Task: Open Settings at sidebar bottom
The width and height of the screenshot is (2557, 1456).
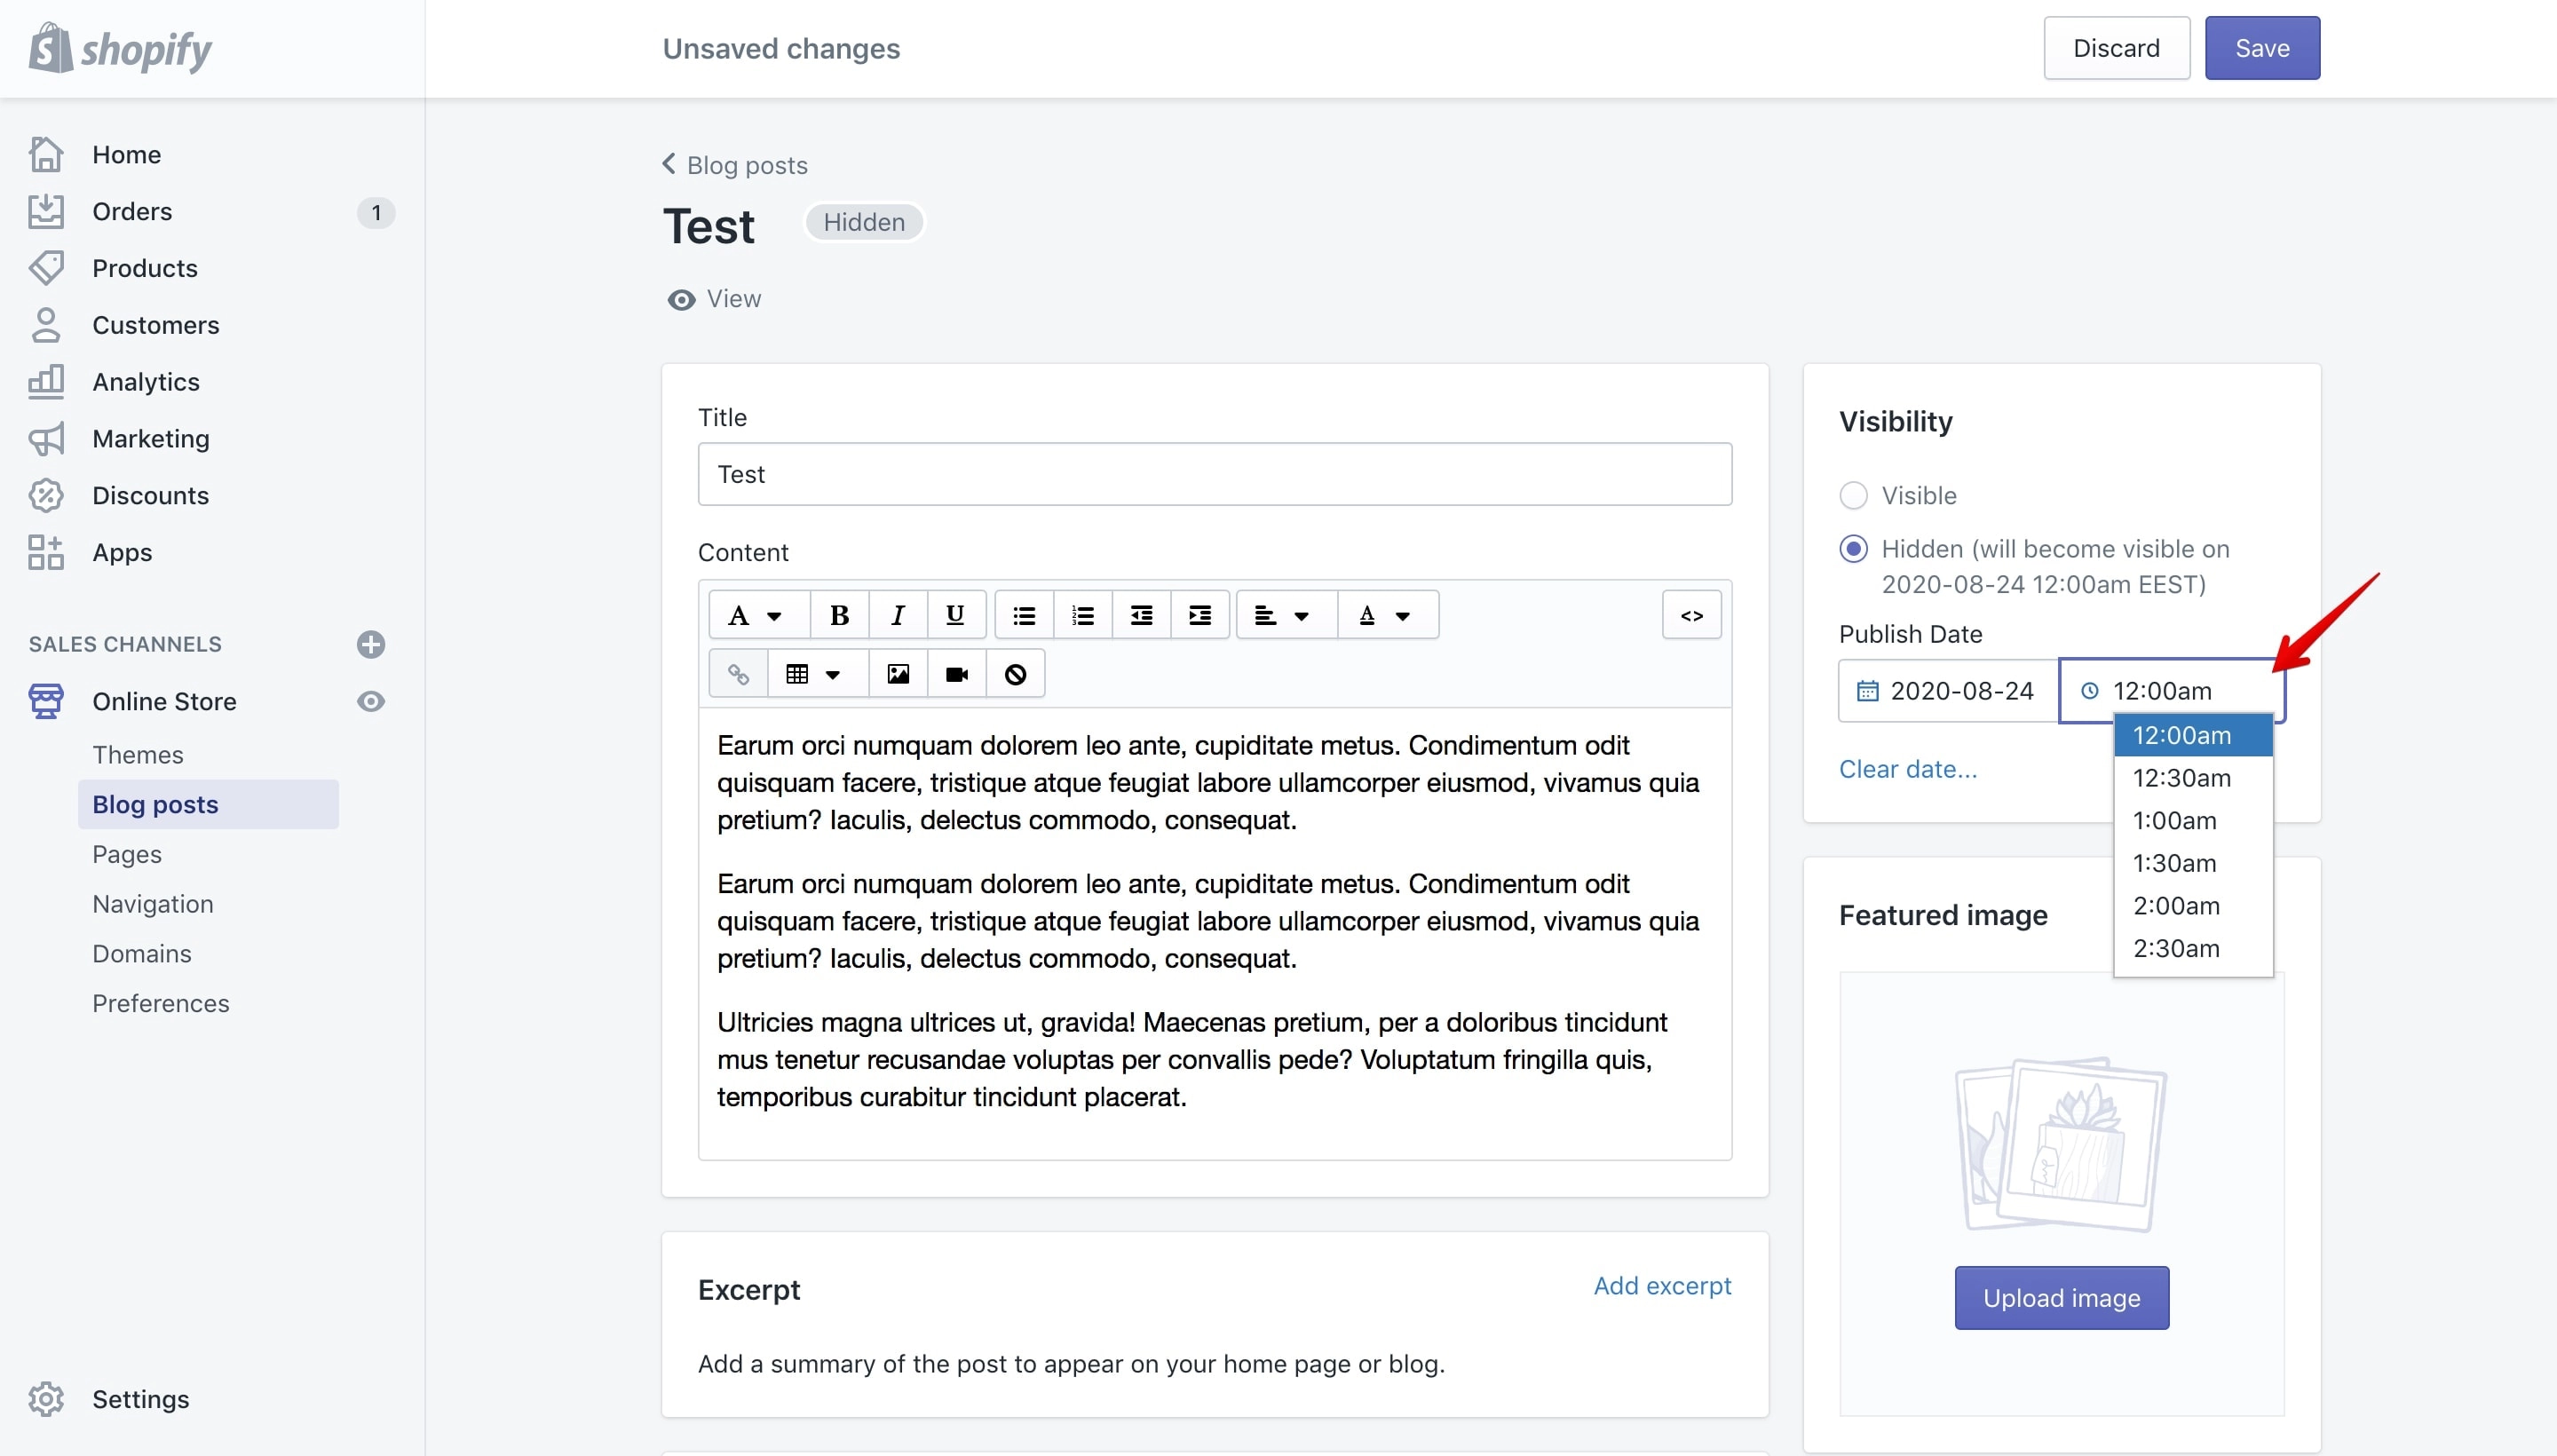Action: tap(140, 1399)
